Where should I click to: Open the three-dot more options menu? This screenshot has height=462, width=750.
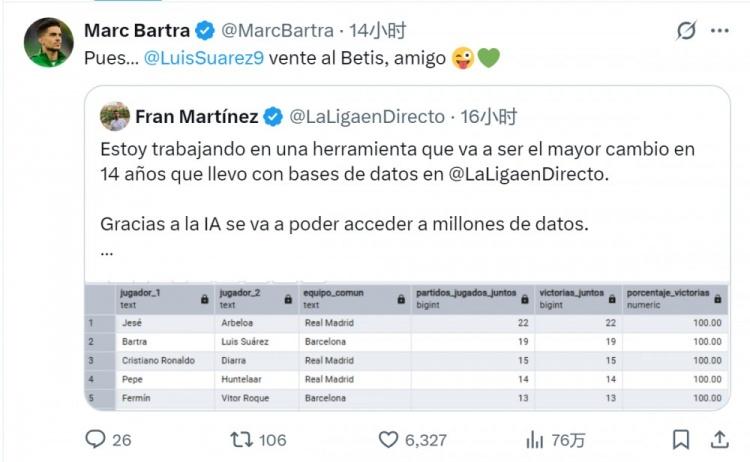pos(720,31)
